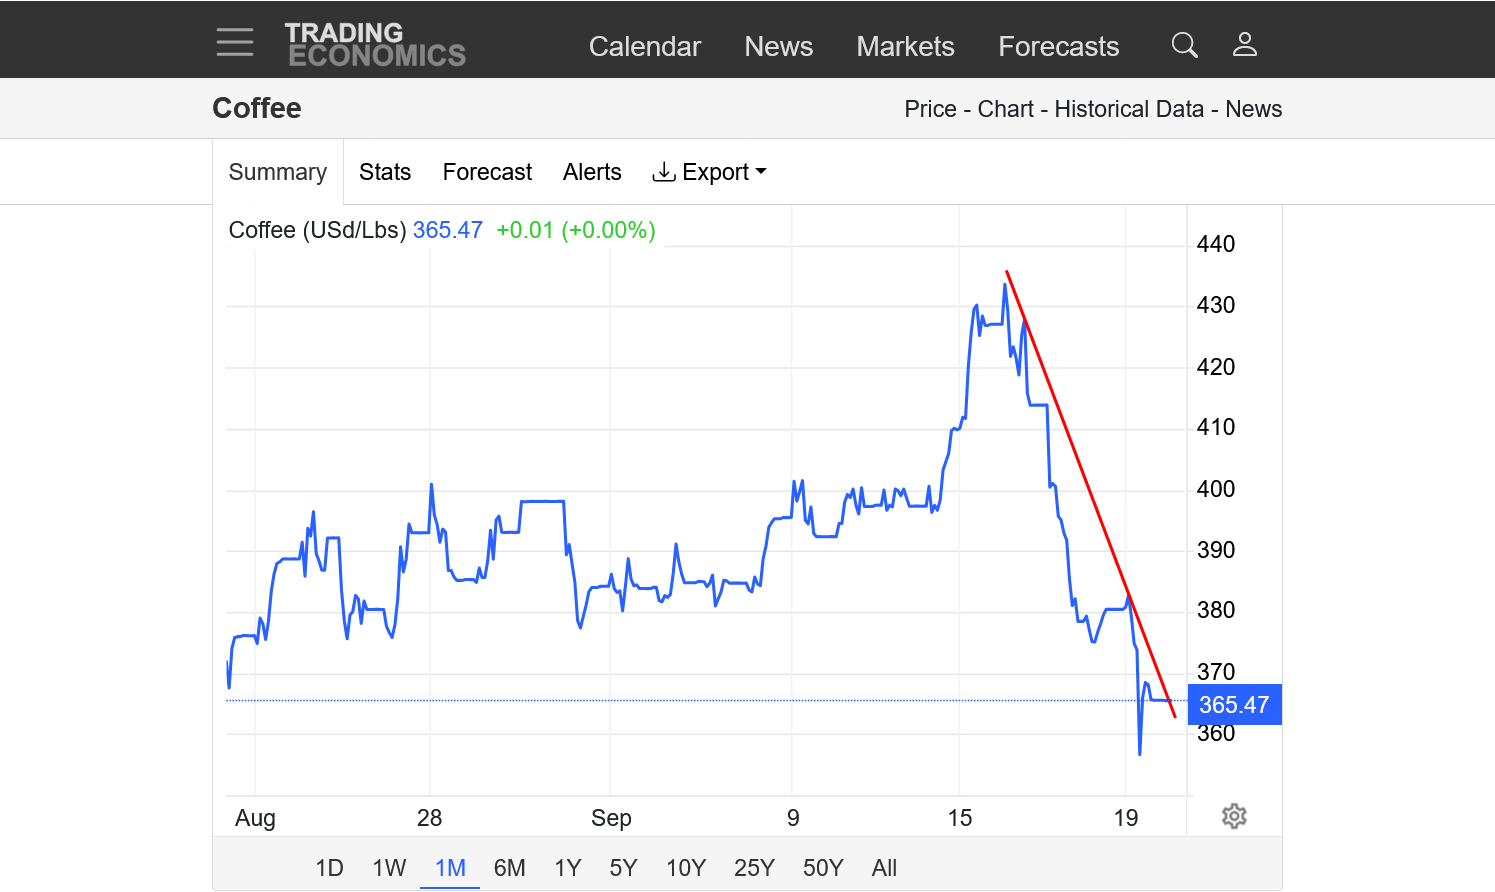Screen dimensions: 1495x892
Task: Choose the 10Y chart range
Action: 686,868
